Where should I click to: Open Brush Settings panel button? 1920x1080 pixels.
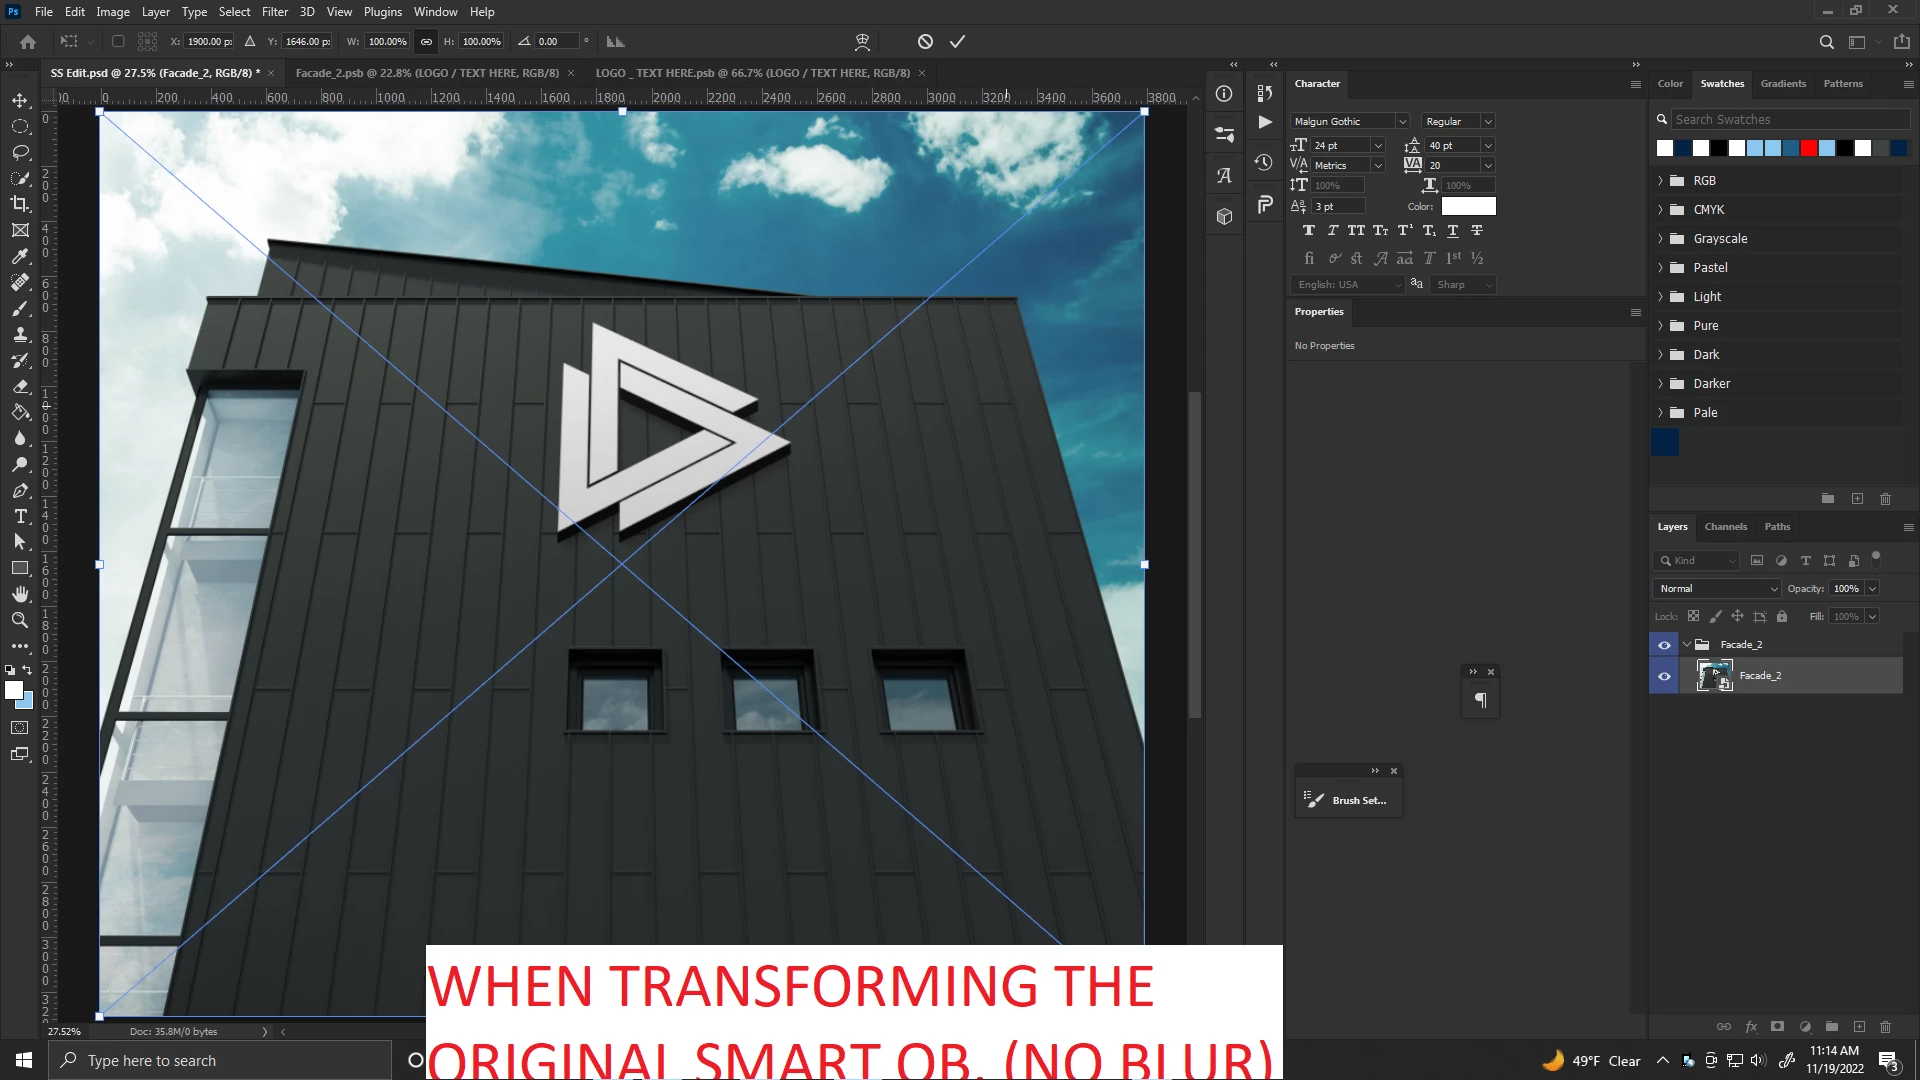tap(1348, 800)
